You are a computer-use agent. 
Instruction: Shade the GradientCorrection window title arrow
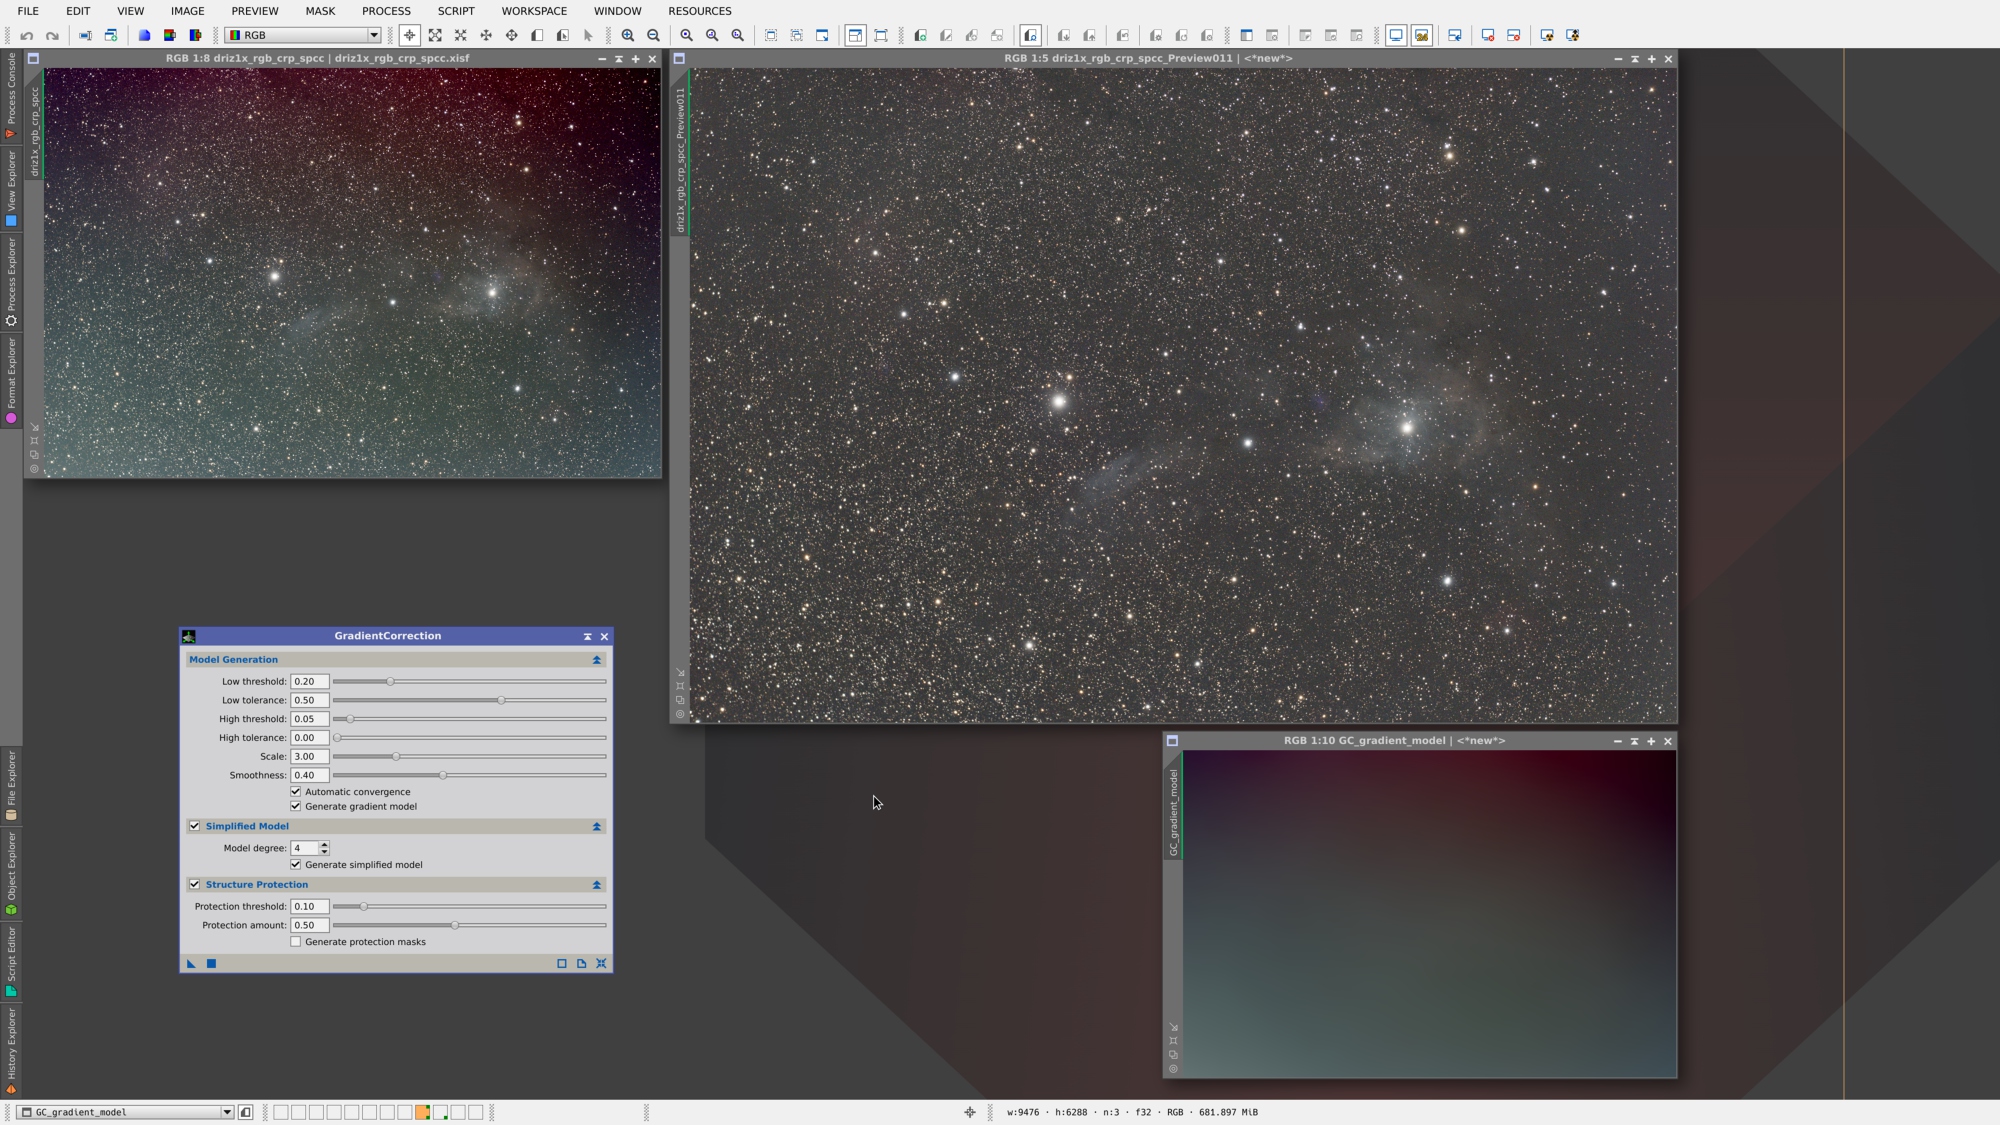pos(588,636)
